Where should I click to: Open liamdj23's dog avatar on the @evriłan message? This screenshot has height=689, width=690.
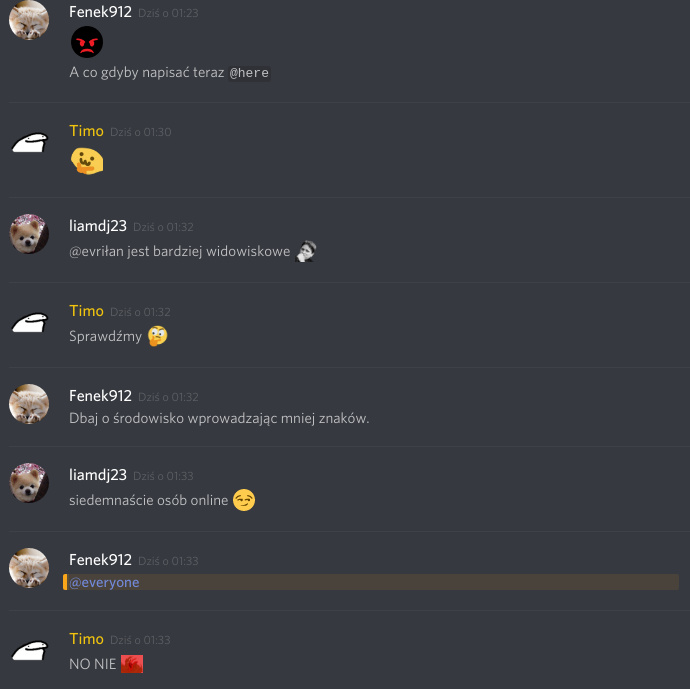(x=29, y=234)
